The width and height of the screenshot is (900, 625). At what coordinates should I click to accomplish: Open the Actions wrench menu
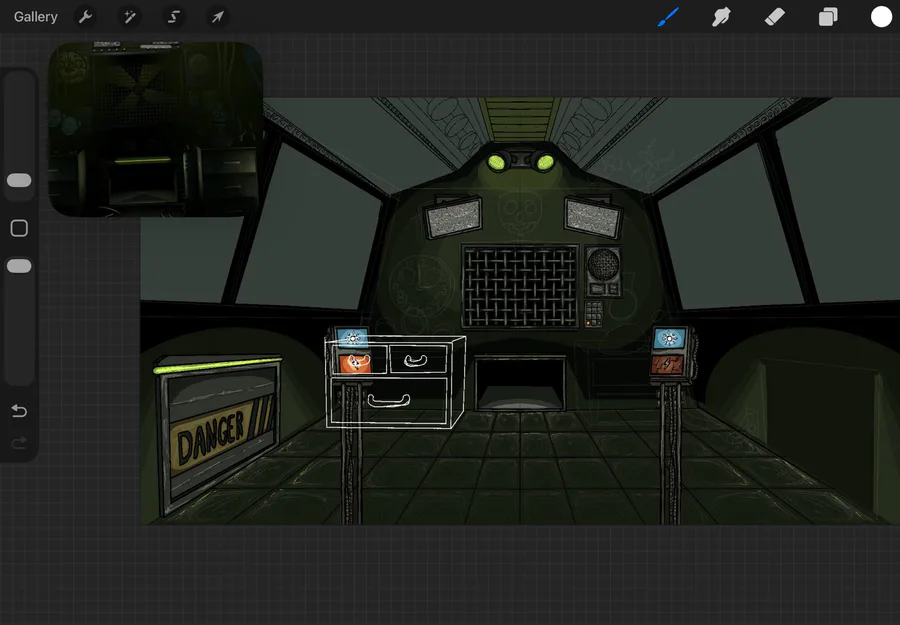(x=86, y=17)
